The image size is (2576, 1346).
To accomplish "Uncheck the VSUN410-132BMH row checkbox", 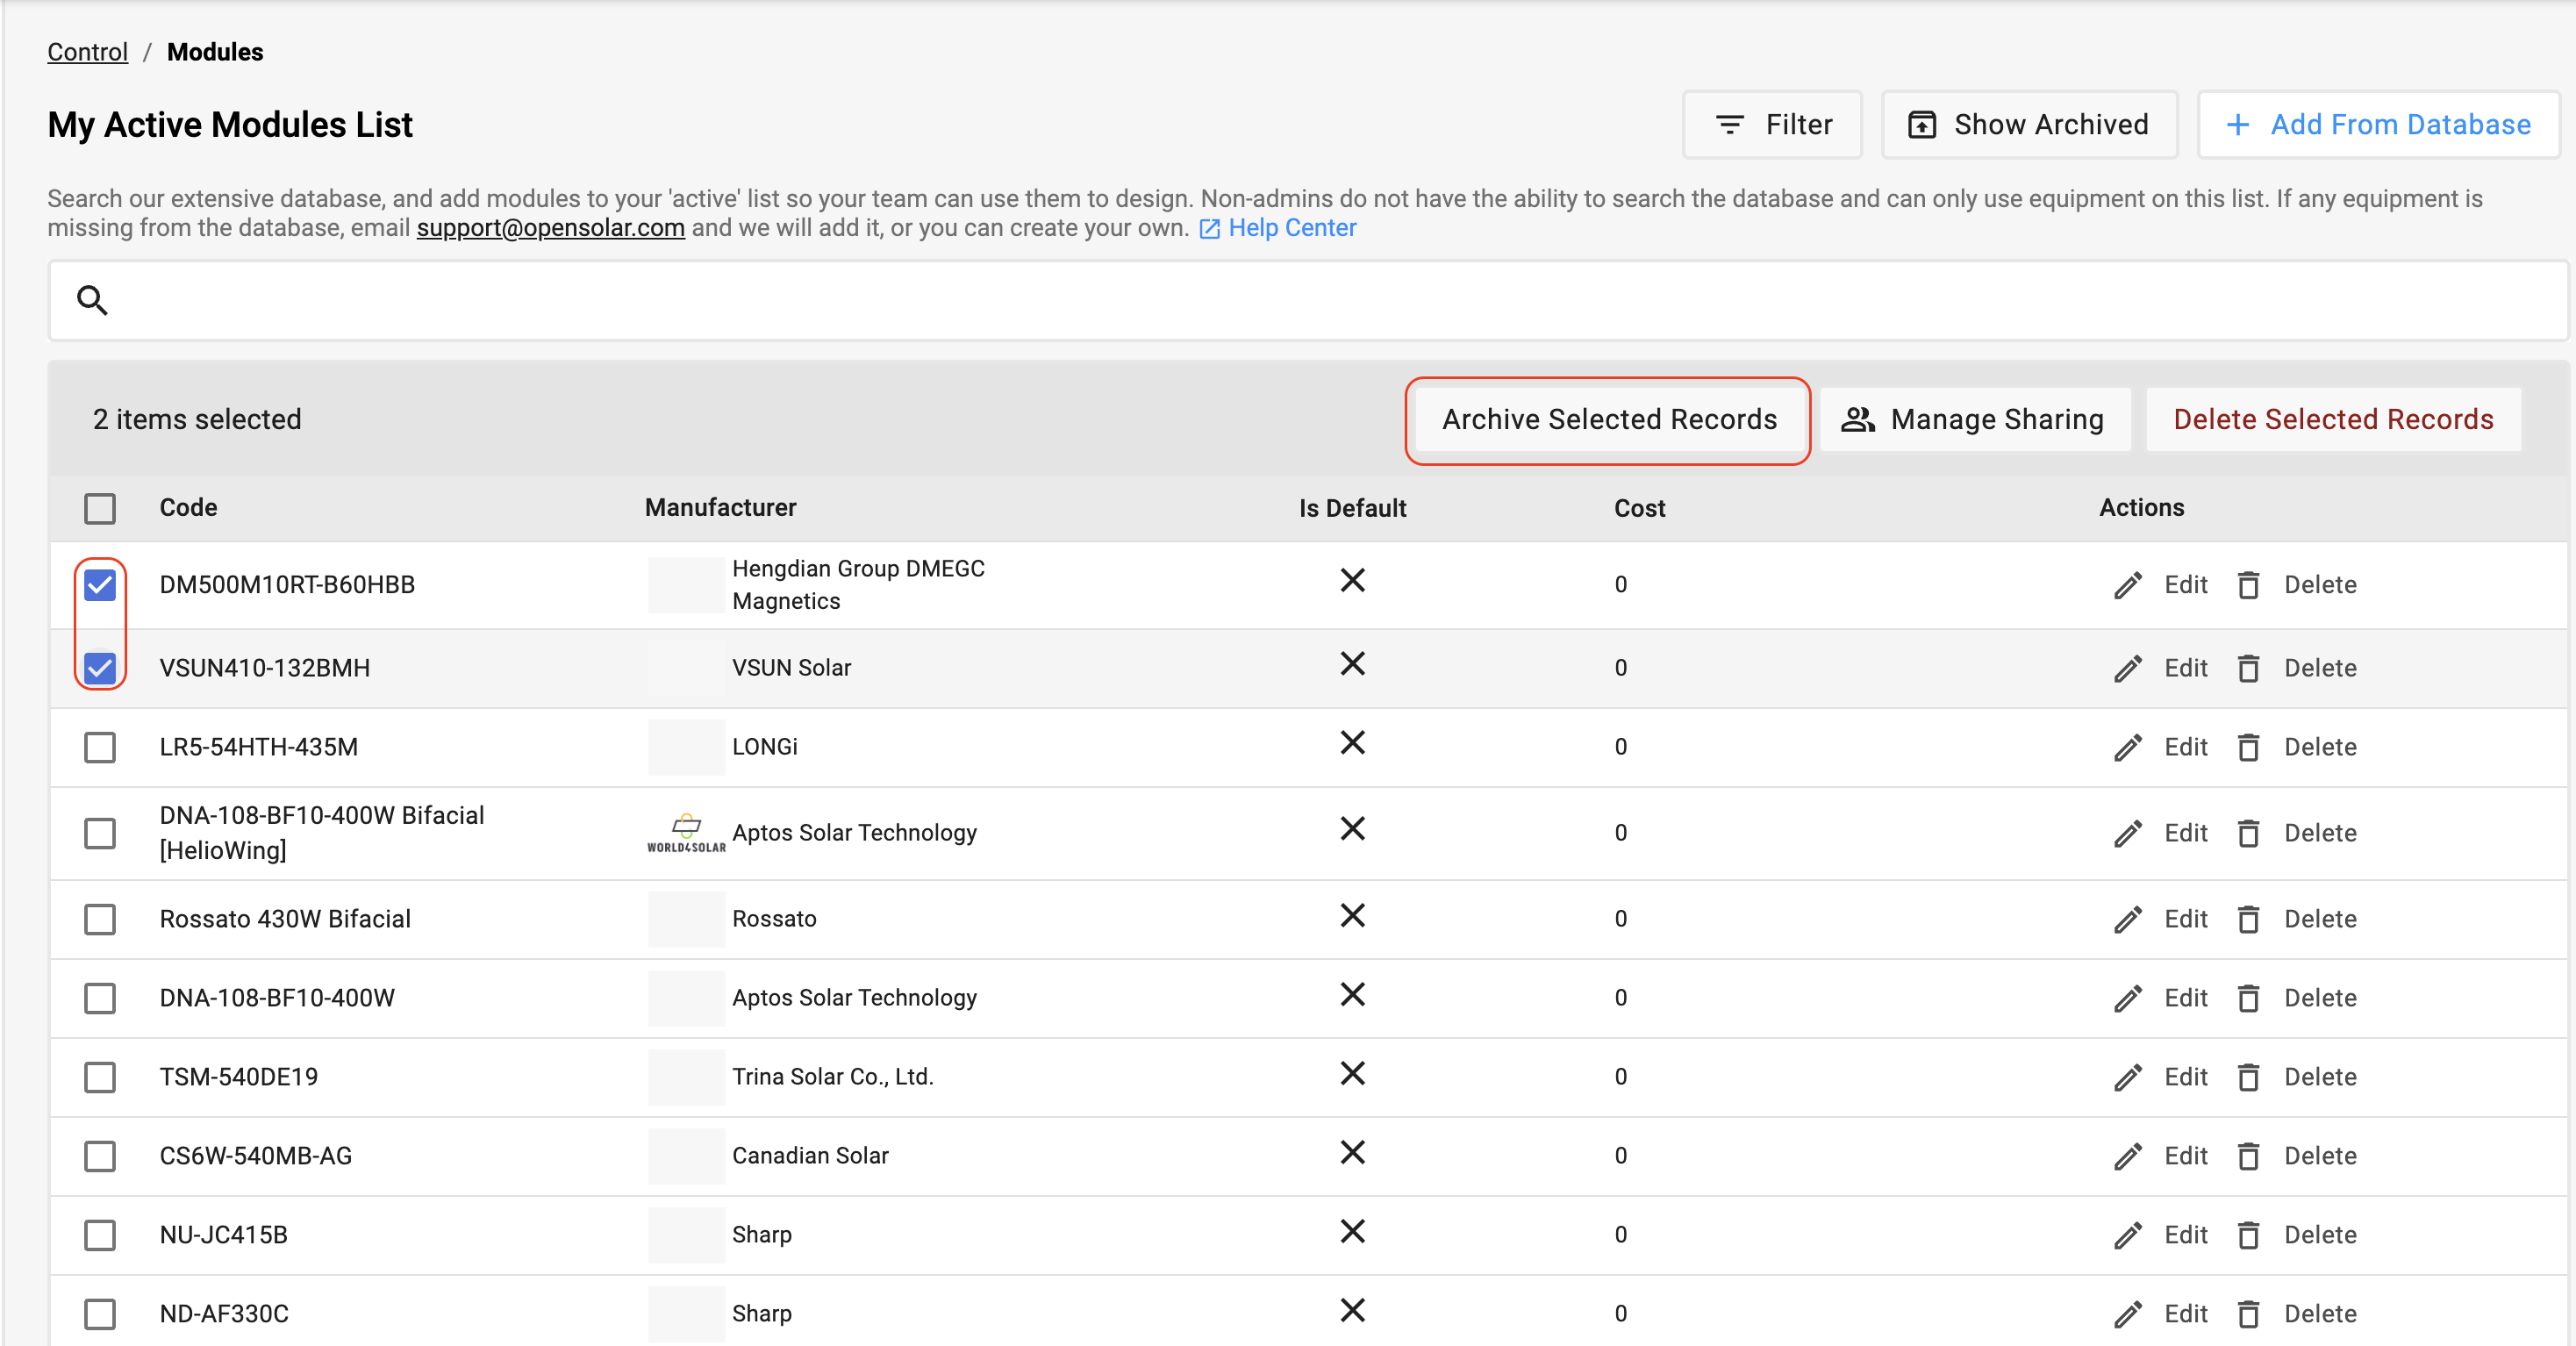I will 100,668.
